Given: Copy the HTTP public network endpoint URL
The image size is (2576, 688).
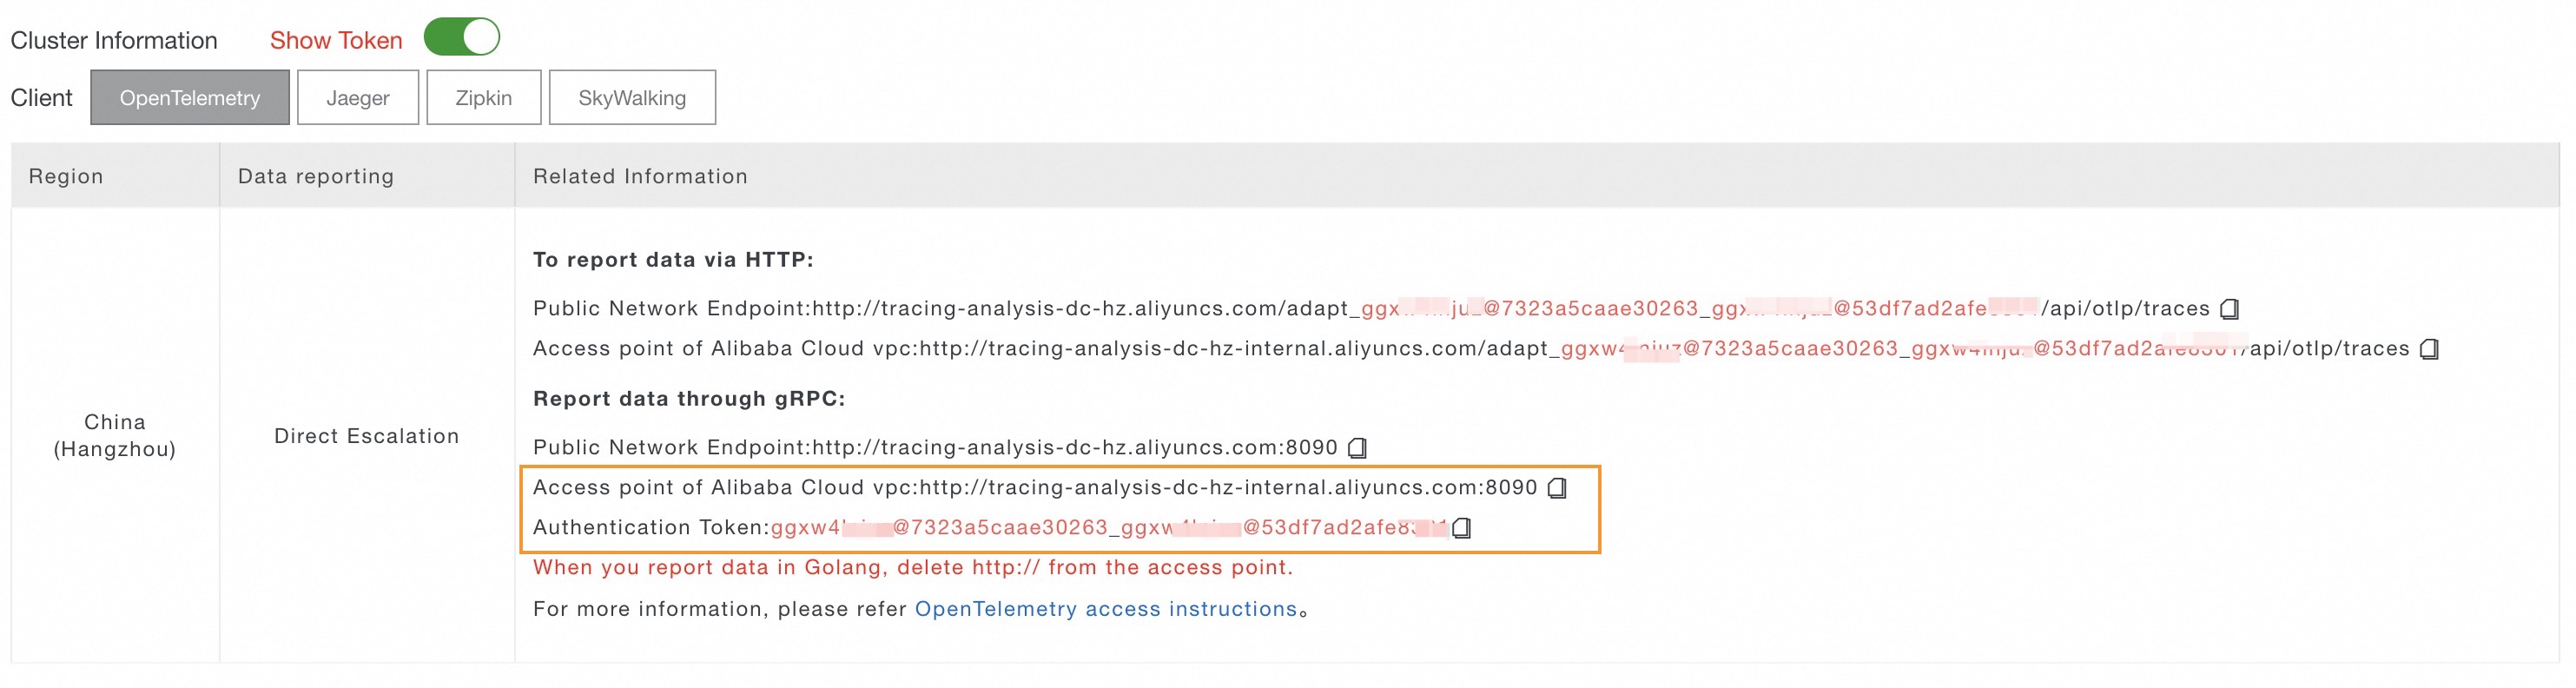Looking at the screenshot, I should click(2229, 309).
